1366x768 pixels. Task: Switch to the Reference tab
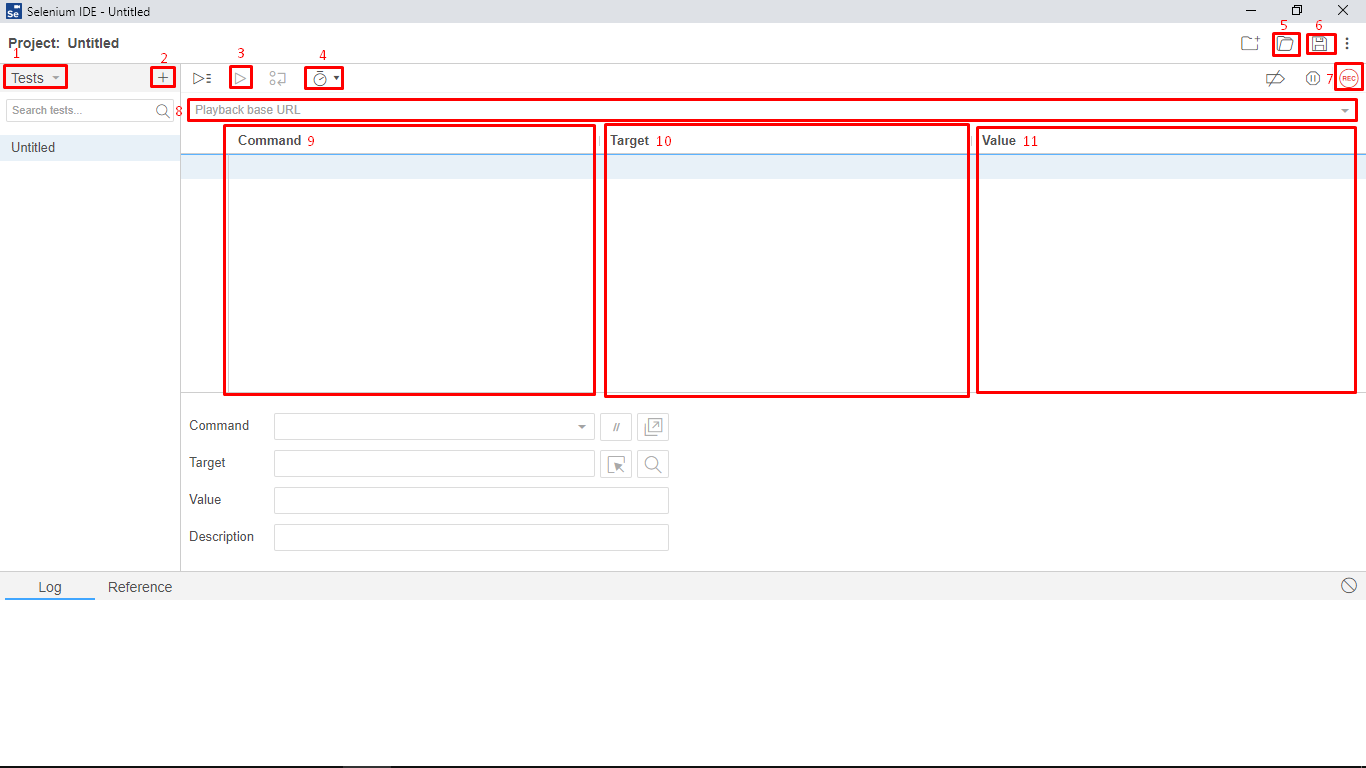click(x=140, y=587)
